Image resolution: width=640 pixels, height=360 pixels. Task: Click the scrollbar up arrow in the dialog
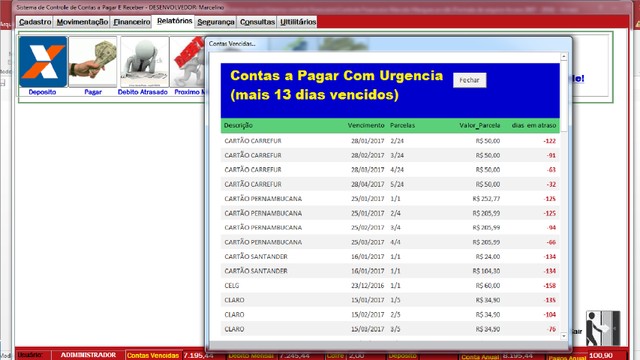click(x=564, y=57)
